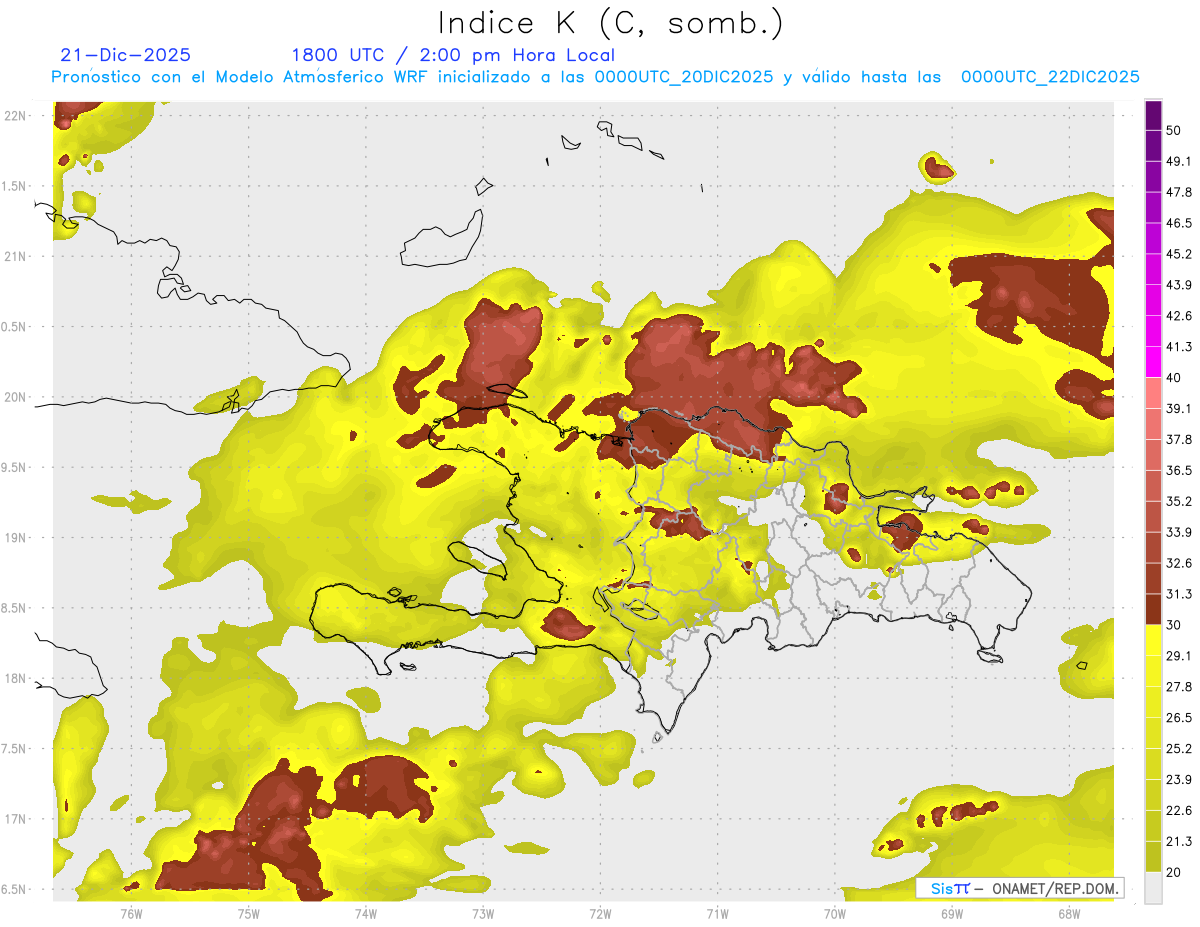Screen dimensions: 1200x927
Task: Click the "47.8" color scale value
Action: coord(1179,192)
